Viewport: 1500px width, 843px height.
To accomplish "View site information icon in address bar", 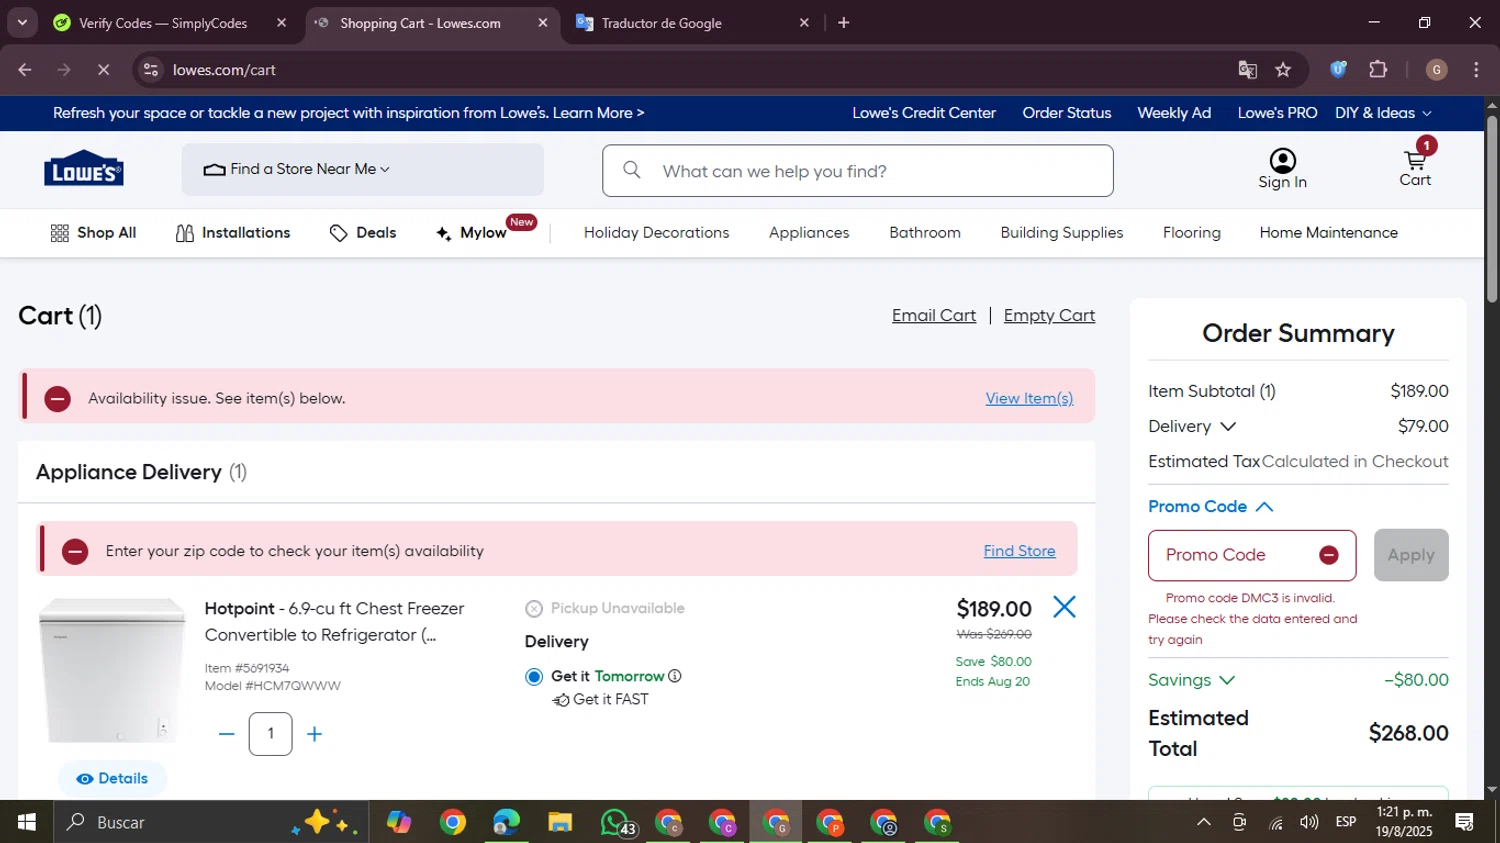I will 151,69.
